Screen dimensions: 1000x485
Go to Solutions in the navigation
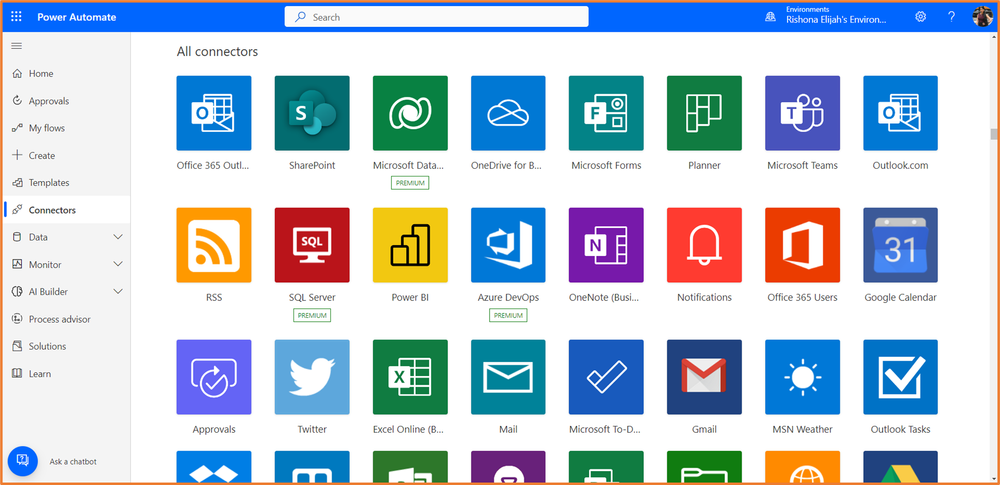click(67, 347)
